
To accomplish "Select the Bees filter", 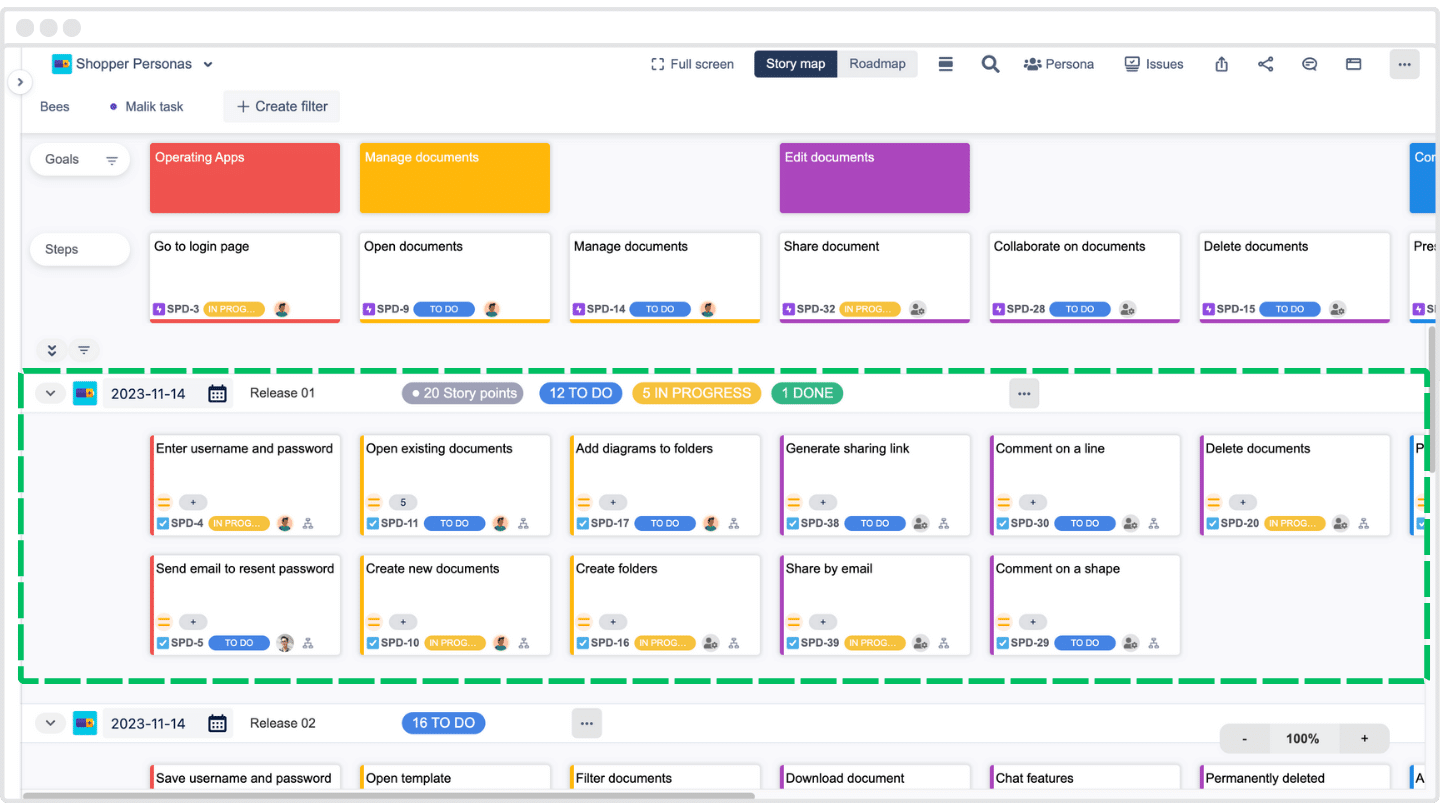I will point(55,106).
